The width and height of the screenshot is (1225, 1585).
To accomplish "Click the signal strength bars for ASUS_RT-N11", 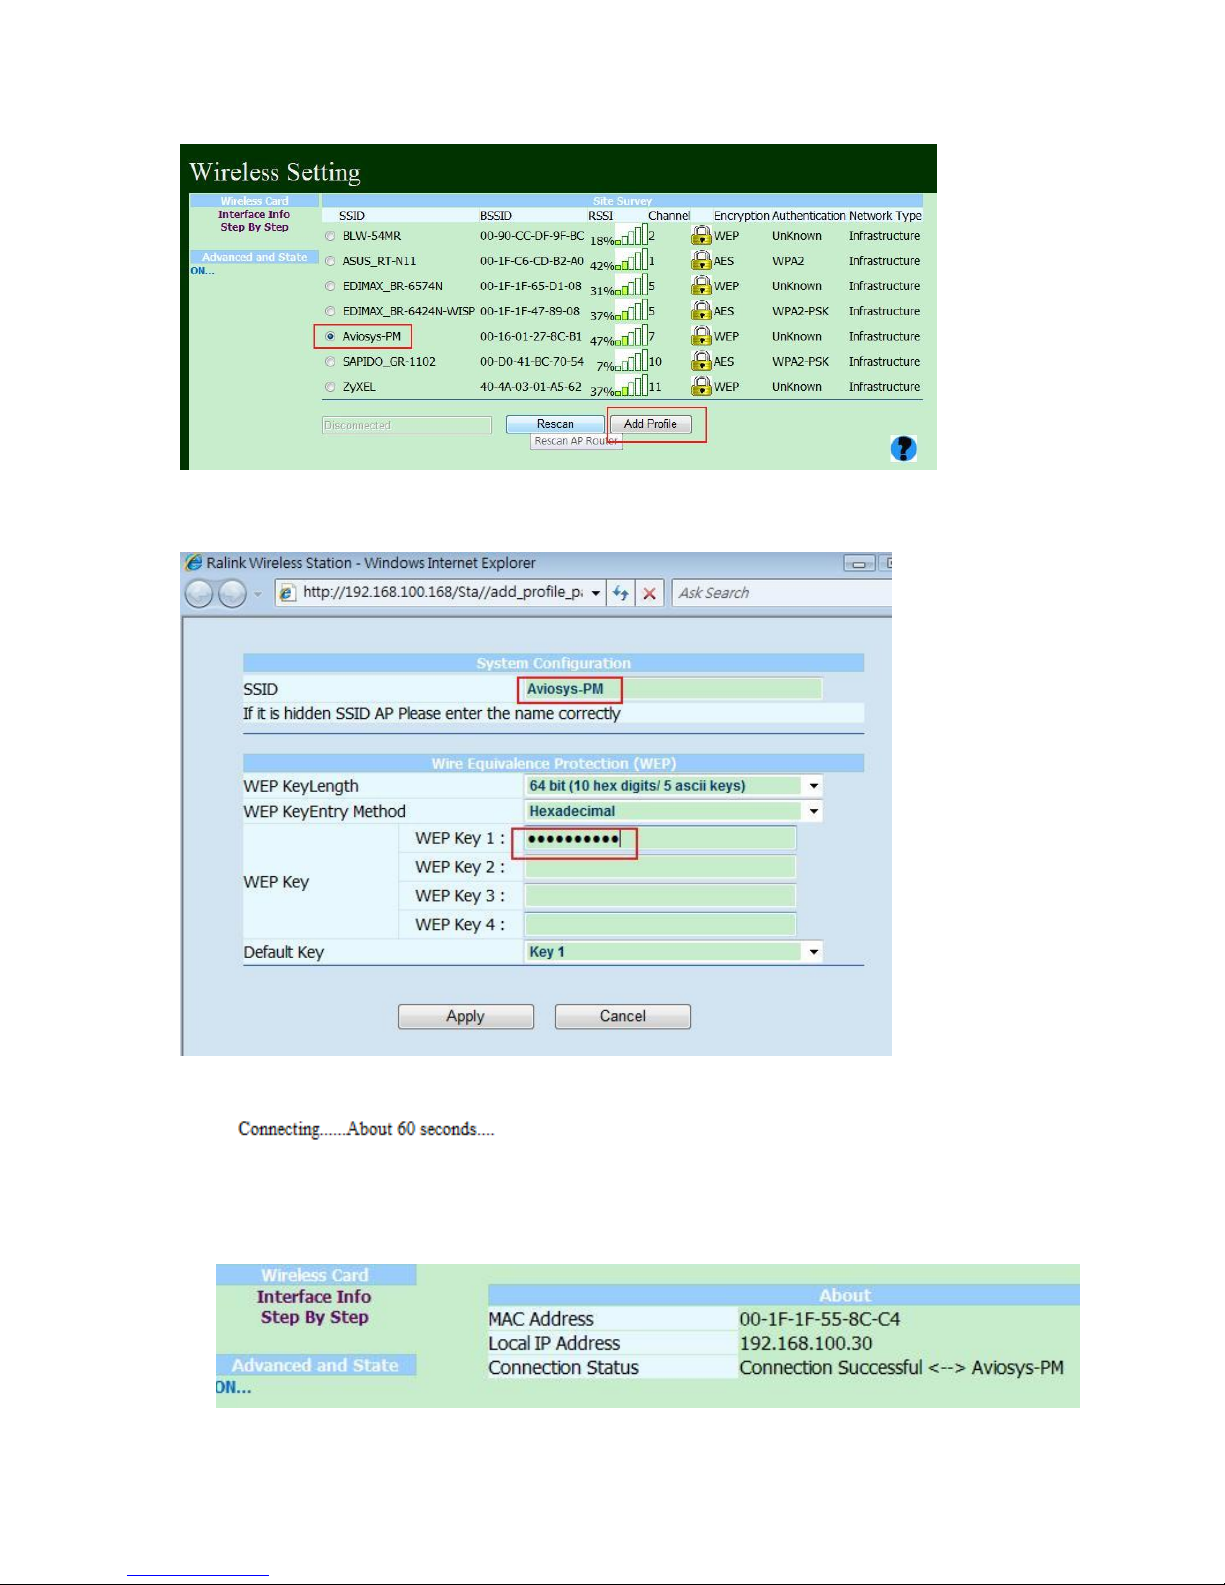I will point(631,261).
